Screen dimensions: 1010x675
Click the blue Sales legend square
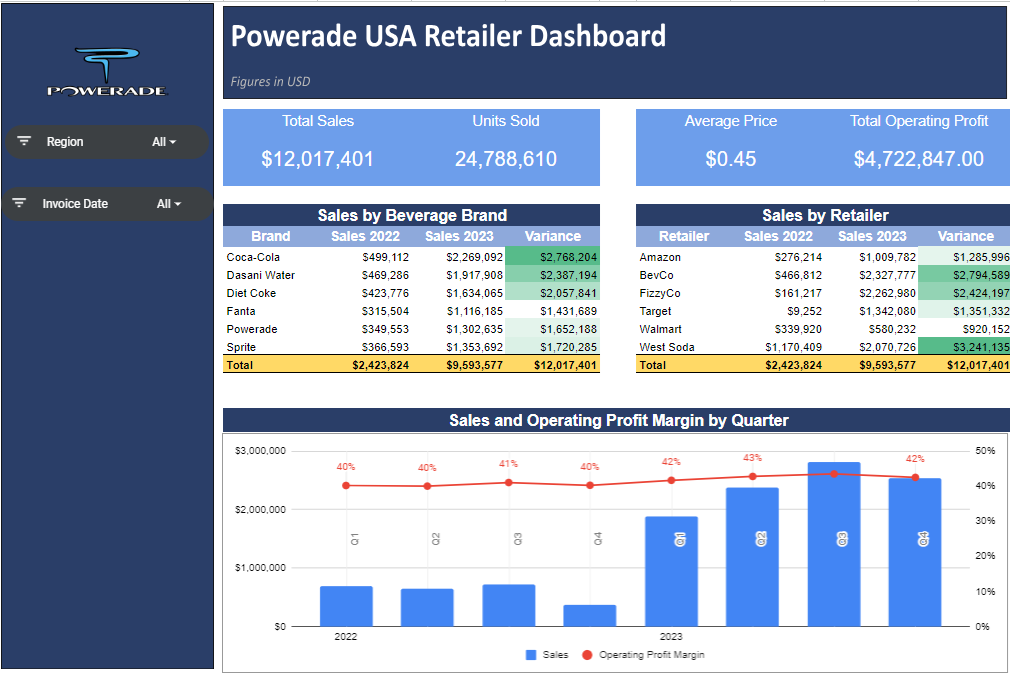coord(530,655)
